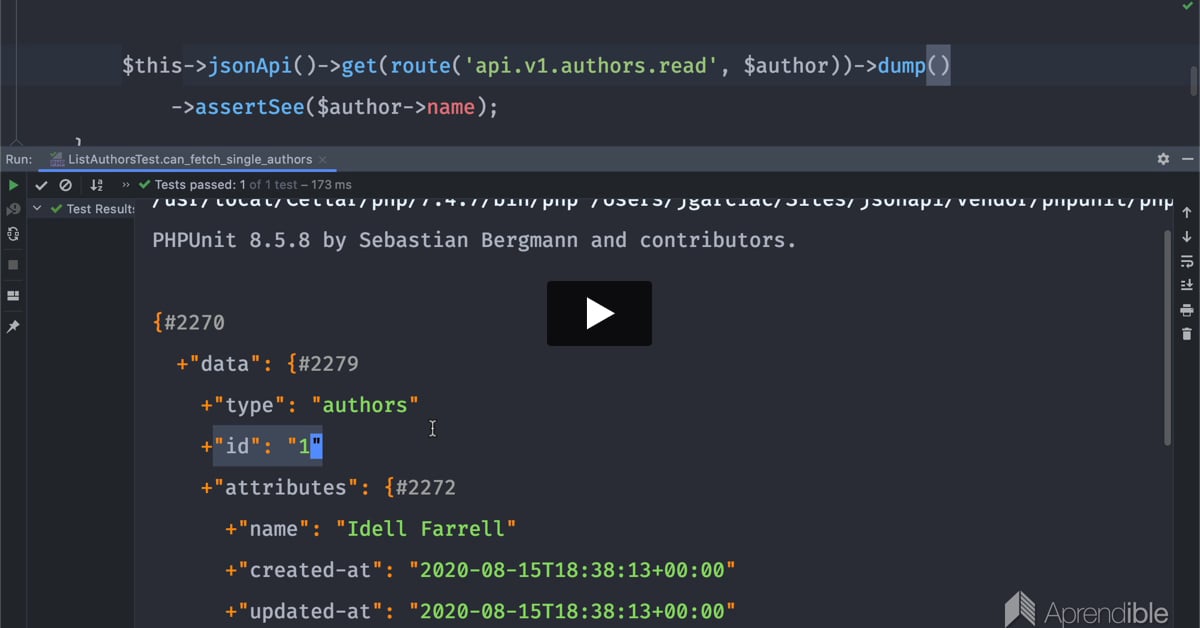Image resolution: width=1200 pixels, height=628 pixels.
Task: Toggle soft-wrap in console output
Action: (x=1187, y=261)
